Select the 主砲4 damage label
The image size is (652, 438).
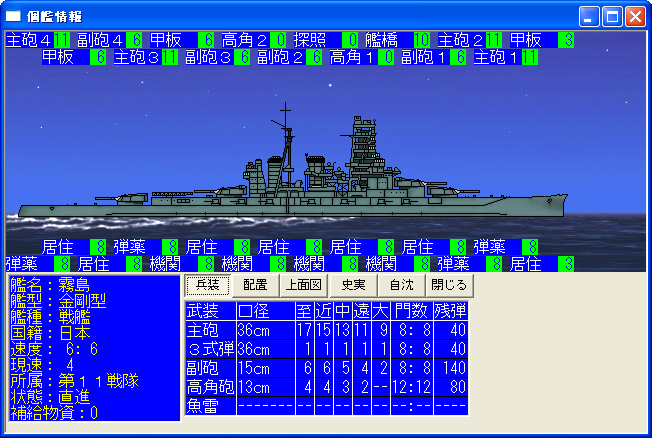click(x=38, y=40)
